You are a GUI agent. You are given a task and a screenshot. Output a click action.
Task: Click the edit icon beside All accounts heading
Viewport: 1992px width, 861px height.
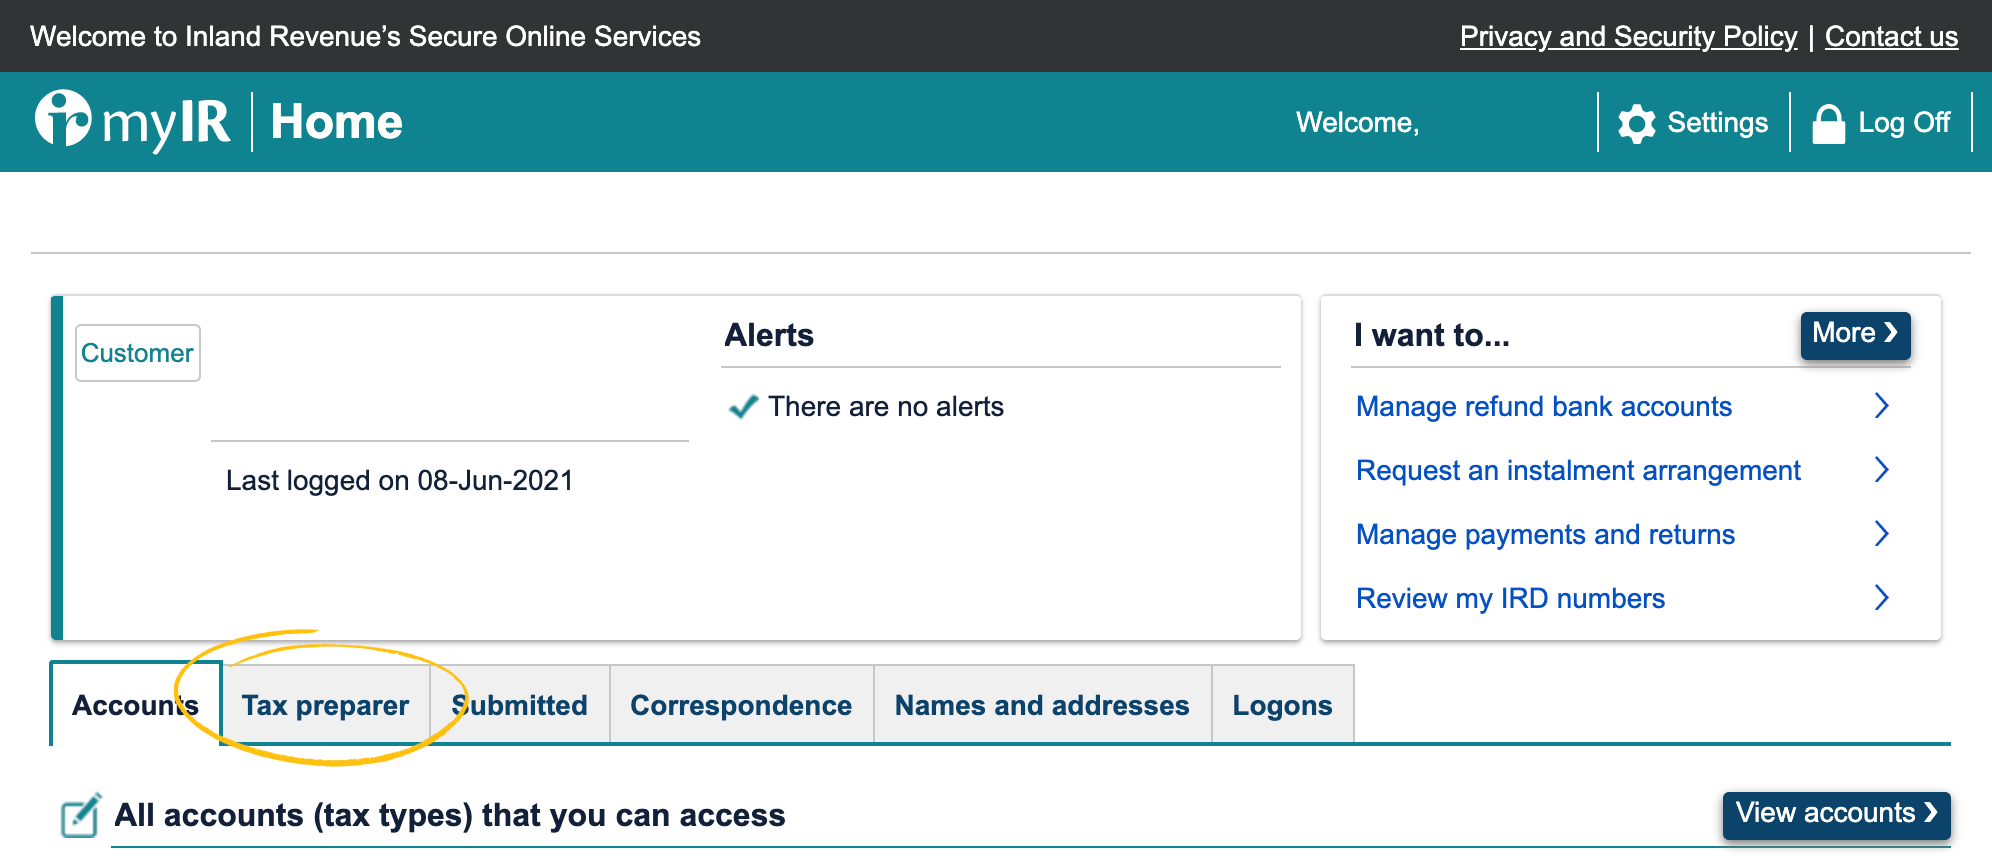pyautogui.click(x=81, y=815)
